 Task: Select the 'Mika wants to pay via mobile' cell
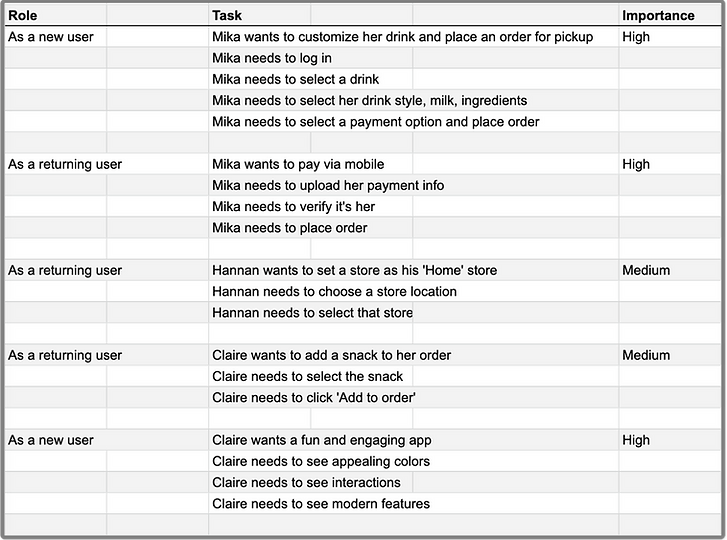tap(298, 164)
